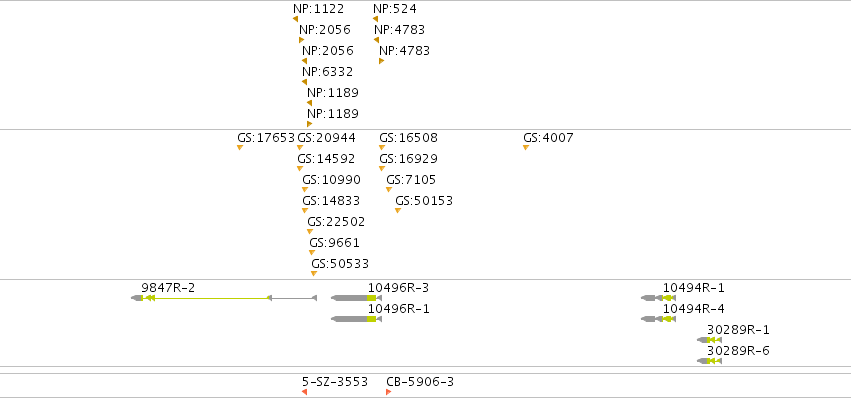Select the 5-SZ-3553 red marker arrow
This screenshot has width=851, height=398.
pos(304,392)
